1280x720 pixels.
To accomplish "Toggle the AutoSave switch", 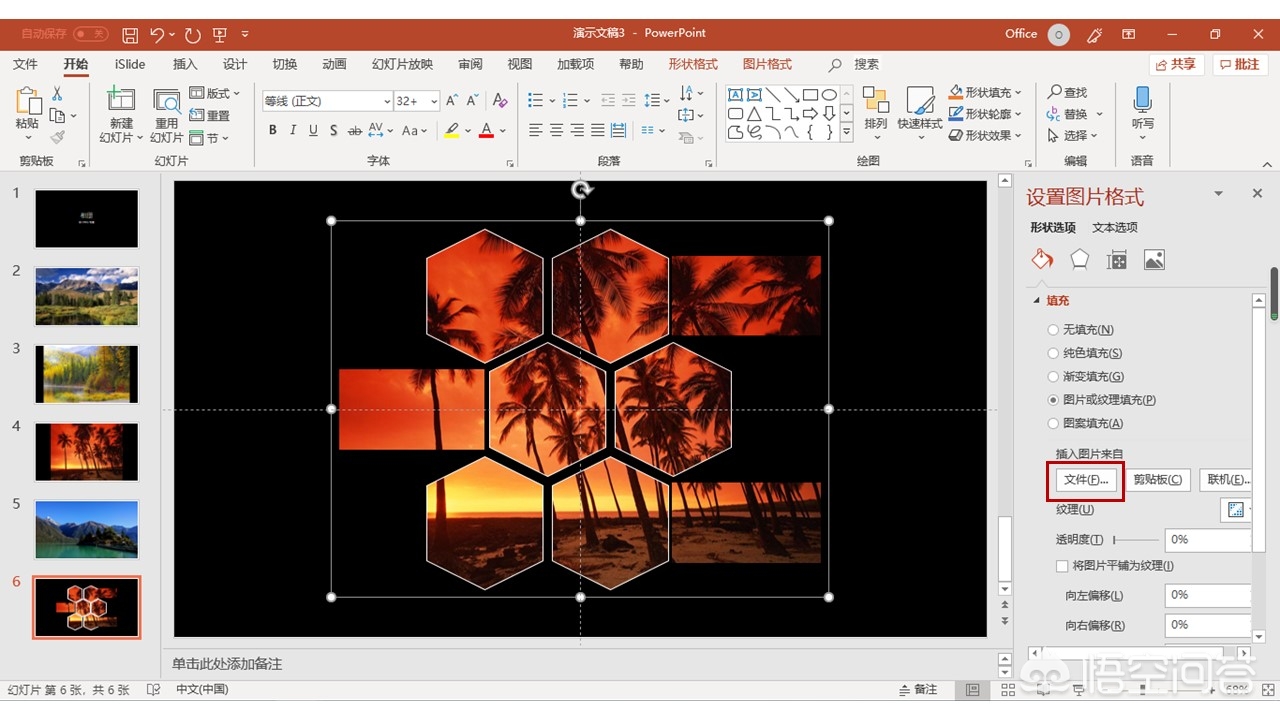I will 90,34.
